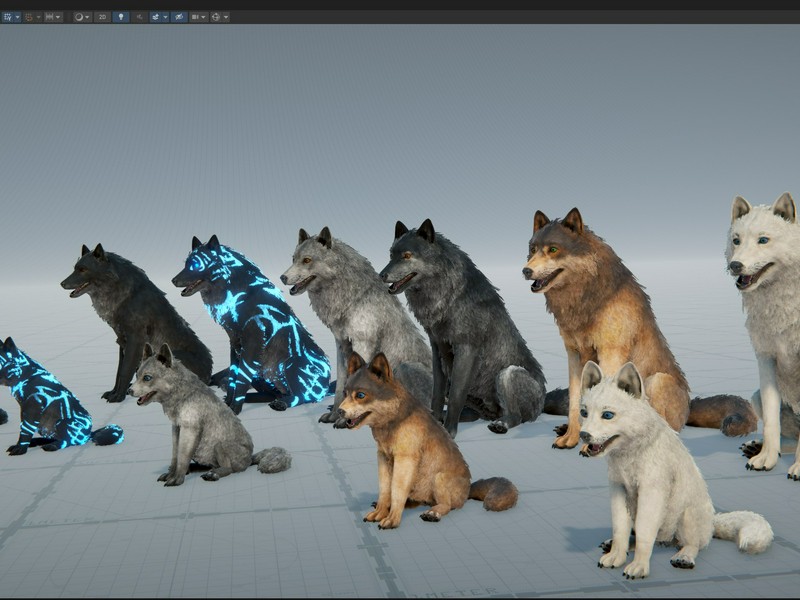The image size is (800, 600).
Task: Toggle the Gizmos globe icon
Action: coord(216,17)
